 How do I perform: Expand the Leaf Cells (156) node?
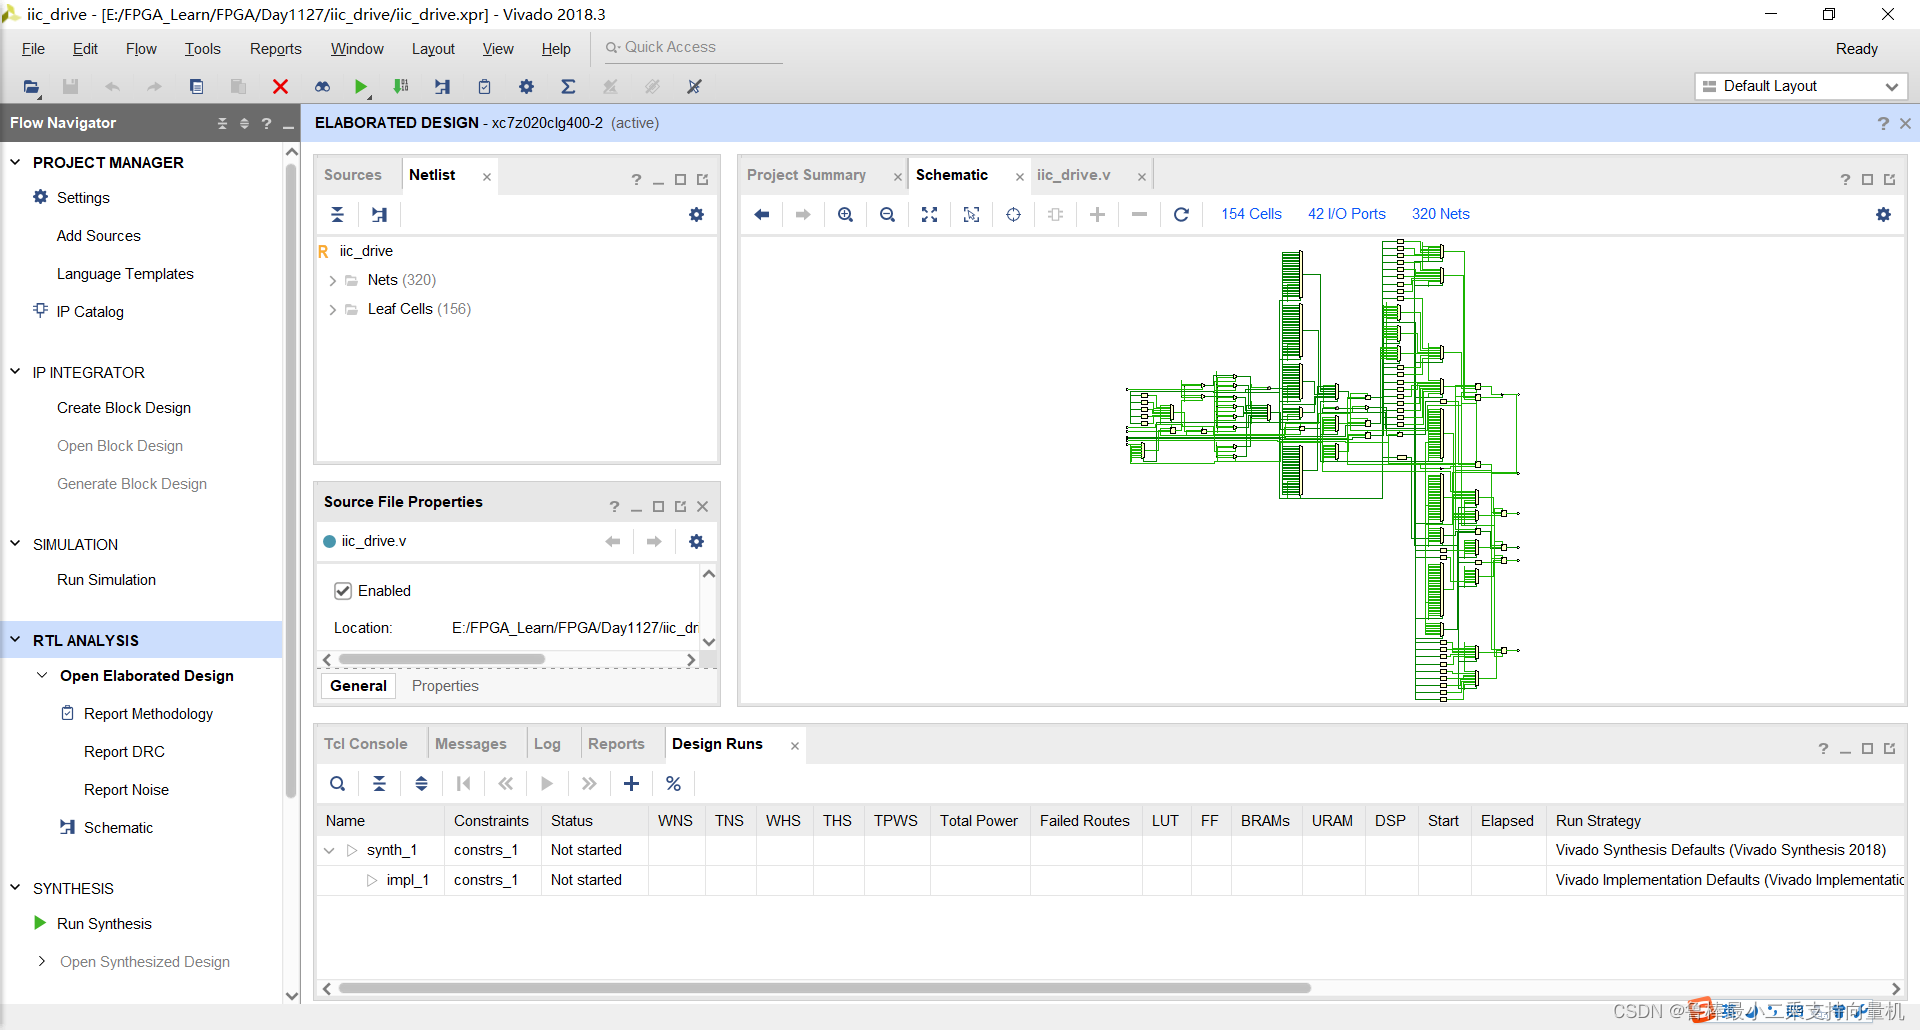[332, 310]
